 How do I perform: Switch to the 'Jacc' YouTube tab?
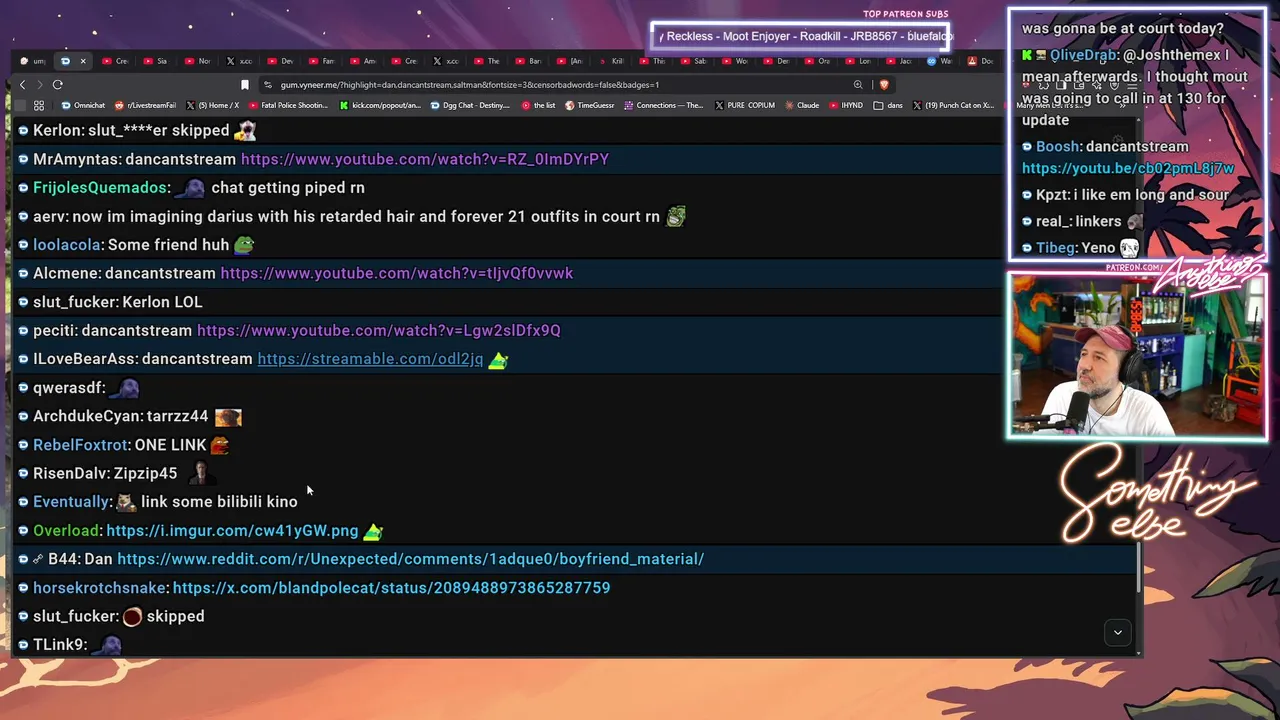tap(900, 61)
